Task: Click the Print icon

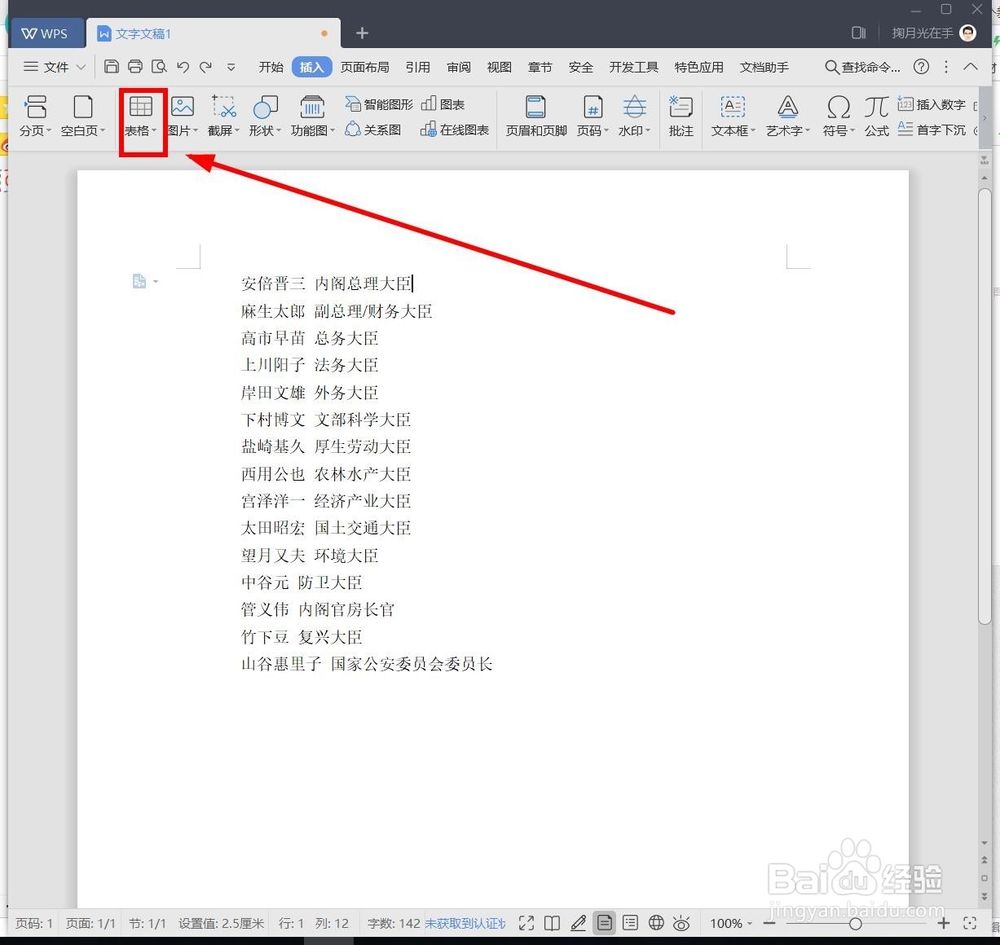Action: [x=135, y=66]
